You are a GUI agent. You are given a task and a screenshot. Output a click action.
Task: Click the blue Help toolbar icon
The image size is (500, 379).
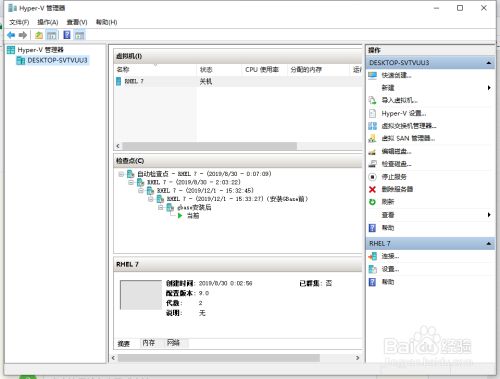67,35
